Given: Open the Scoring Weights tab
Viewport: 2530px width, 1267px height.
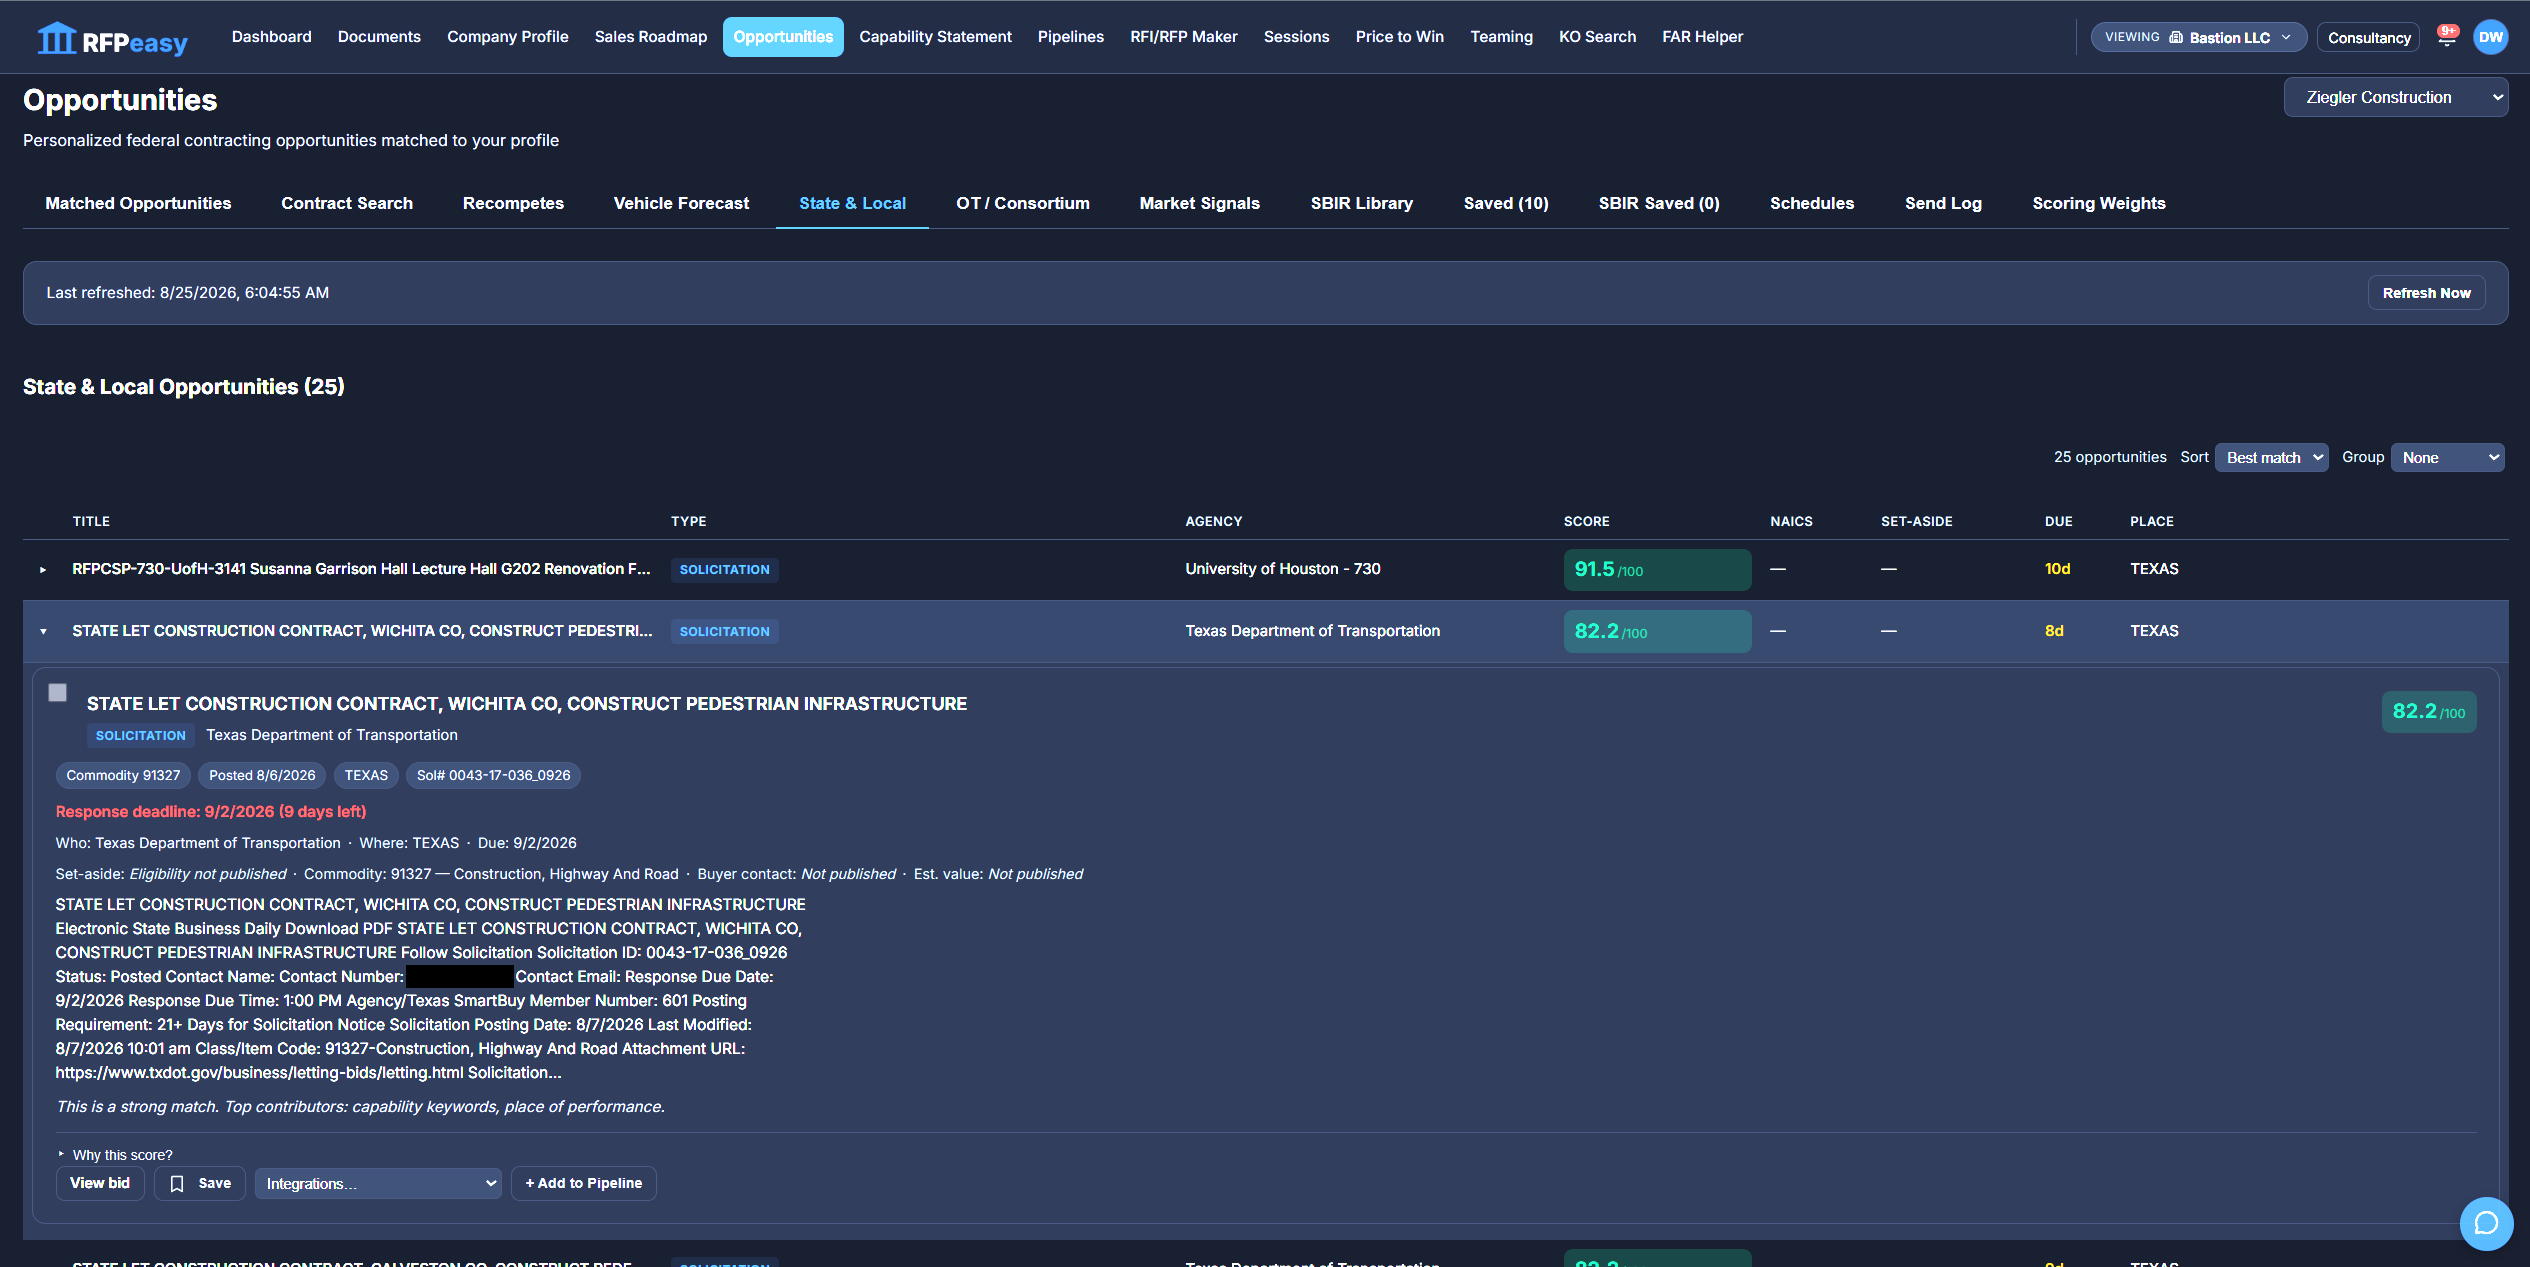Looking at the screenshot, I should click(x=2098, y=203).
